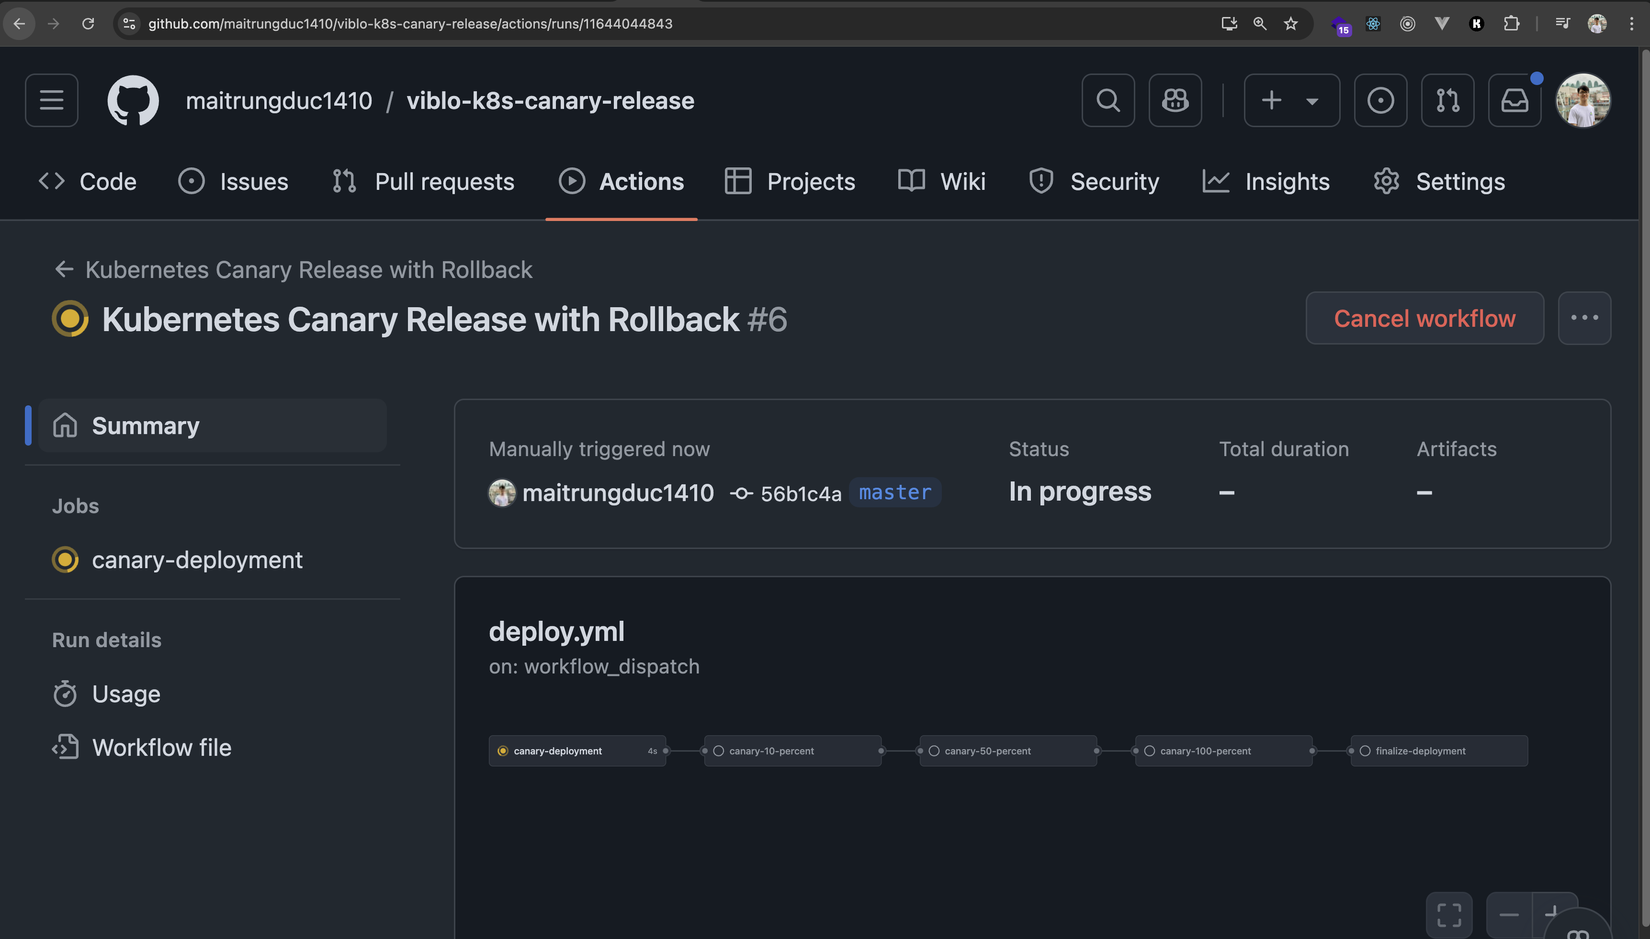Open commit 56b1c4a
The height and width of the screenshot is (939, 1650).
(x=800, y=492)
